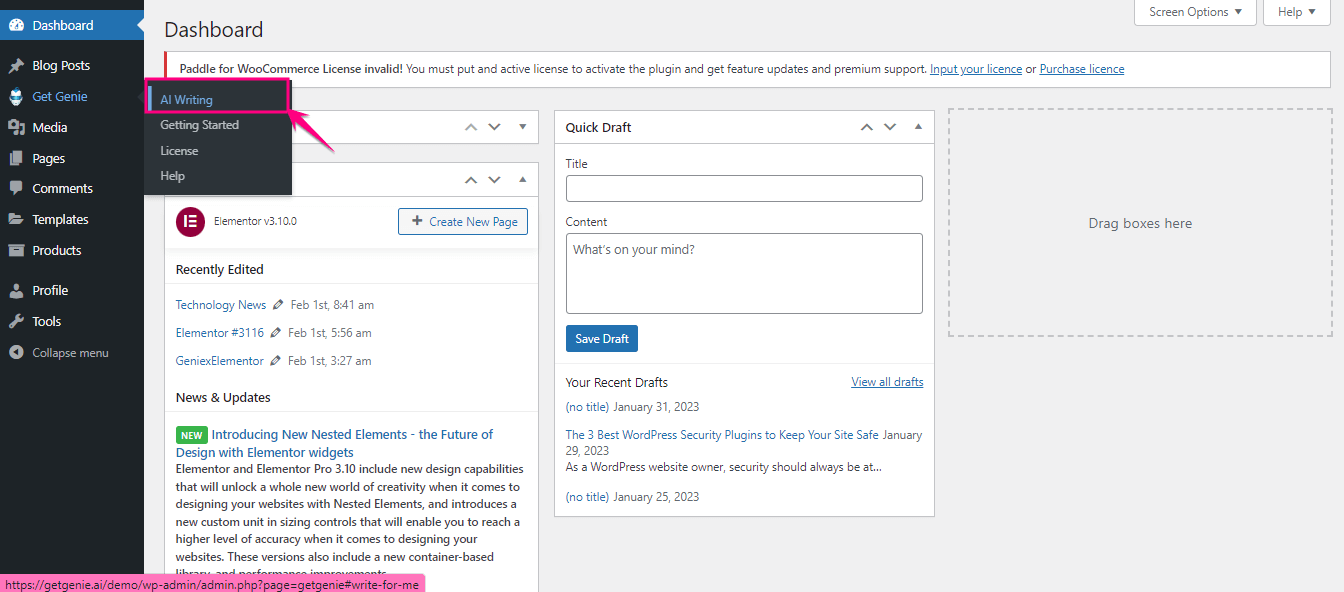Open Elementor #3116 recently edited link
This screenshot has width=1344, height=592.
220,333
